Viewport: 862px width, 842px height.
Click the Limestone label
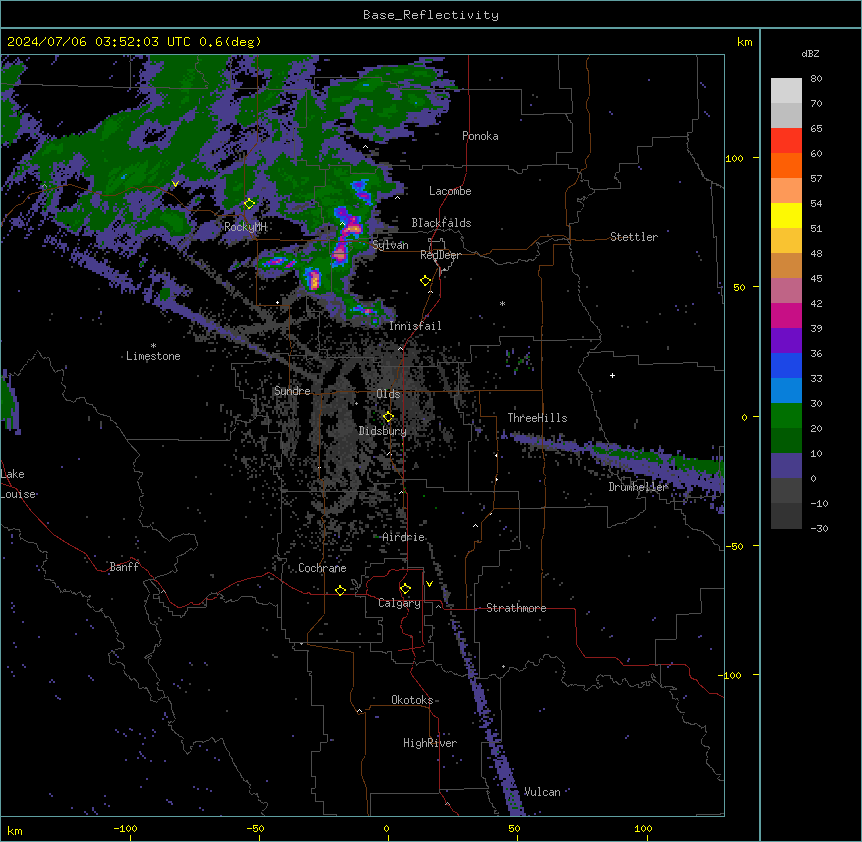153,356
